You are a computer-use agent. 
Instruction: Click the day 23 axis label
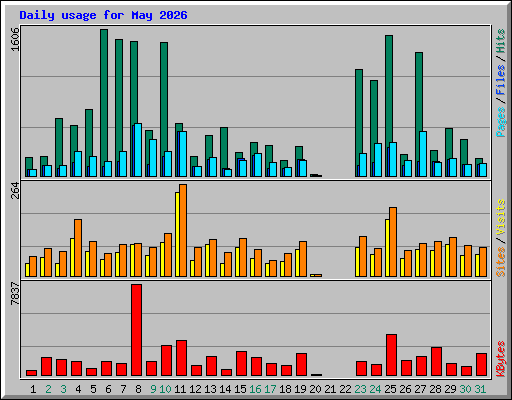(360, 389)
